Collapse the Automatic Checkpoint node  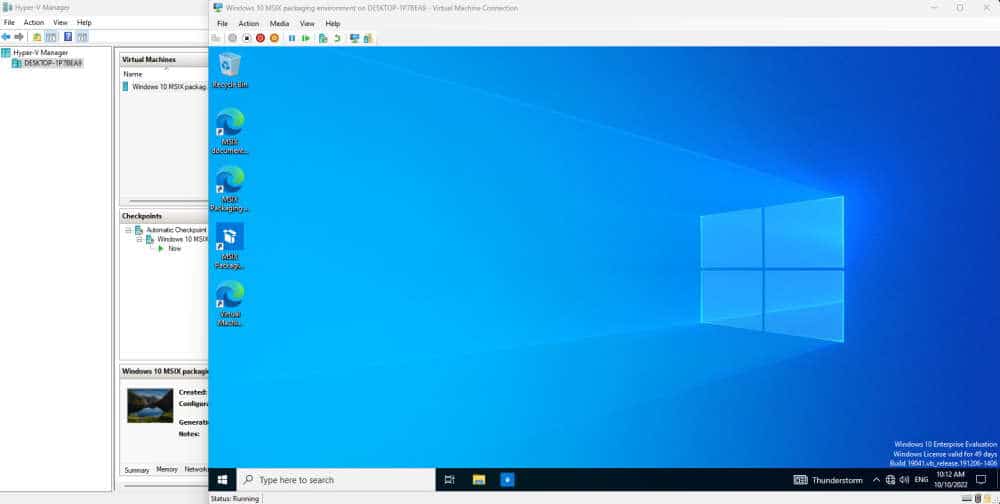click(128, 230)
